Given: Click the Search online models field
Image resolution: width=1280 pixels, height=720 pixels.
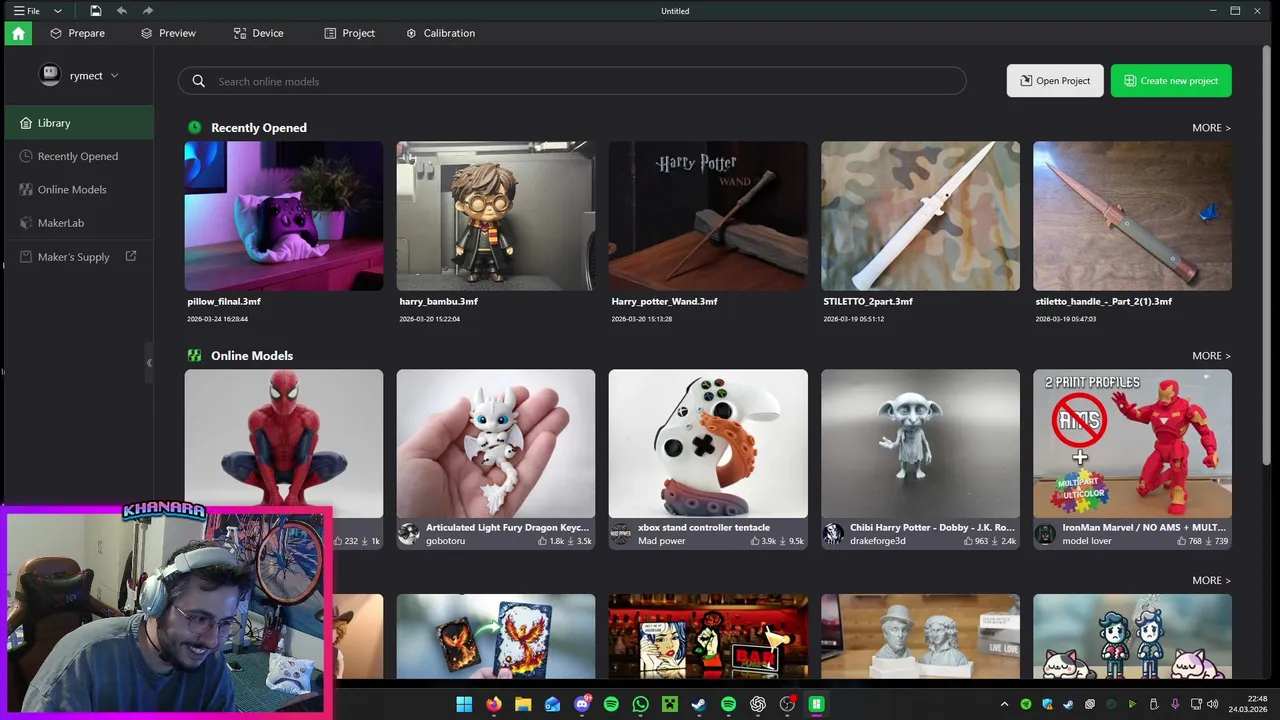Looking at the screenshot, I should pyautogui.click(x=572, y=81).
